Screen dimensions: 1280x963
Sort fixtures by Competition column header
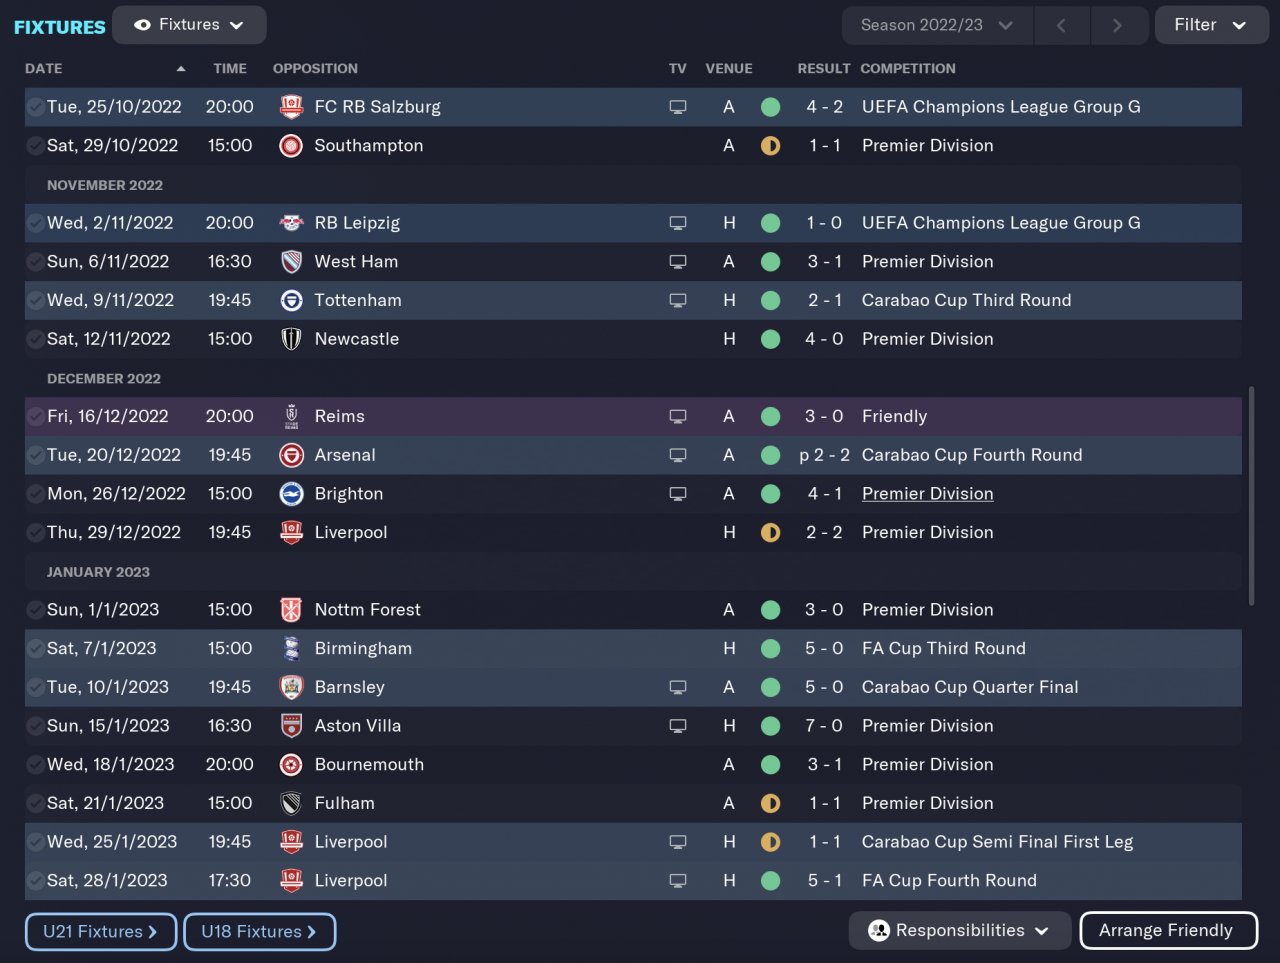click(907, 69)
